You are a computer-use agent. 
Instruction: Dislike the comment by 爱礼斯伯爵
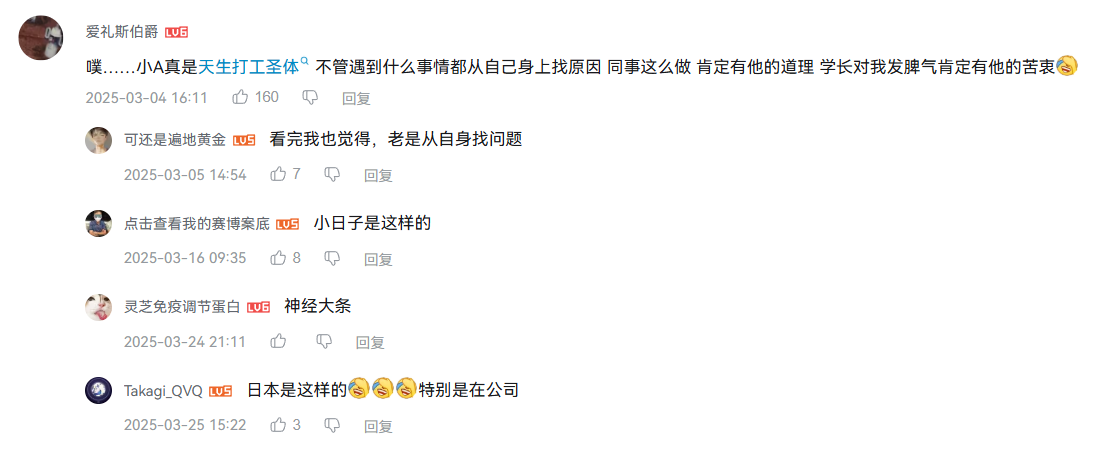click(x=310, y=97)
